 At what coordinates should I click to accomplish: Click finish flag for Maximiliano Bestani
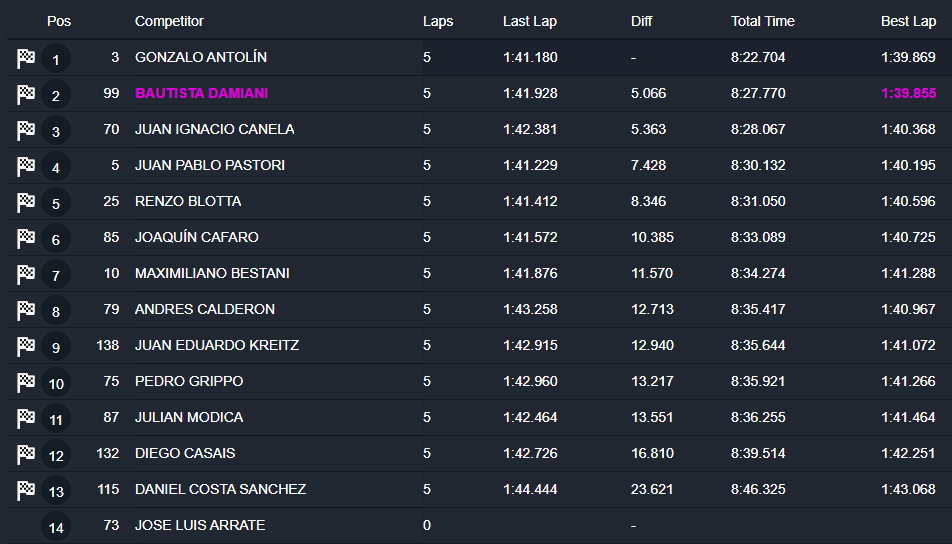[26, 275]
